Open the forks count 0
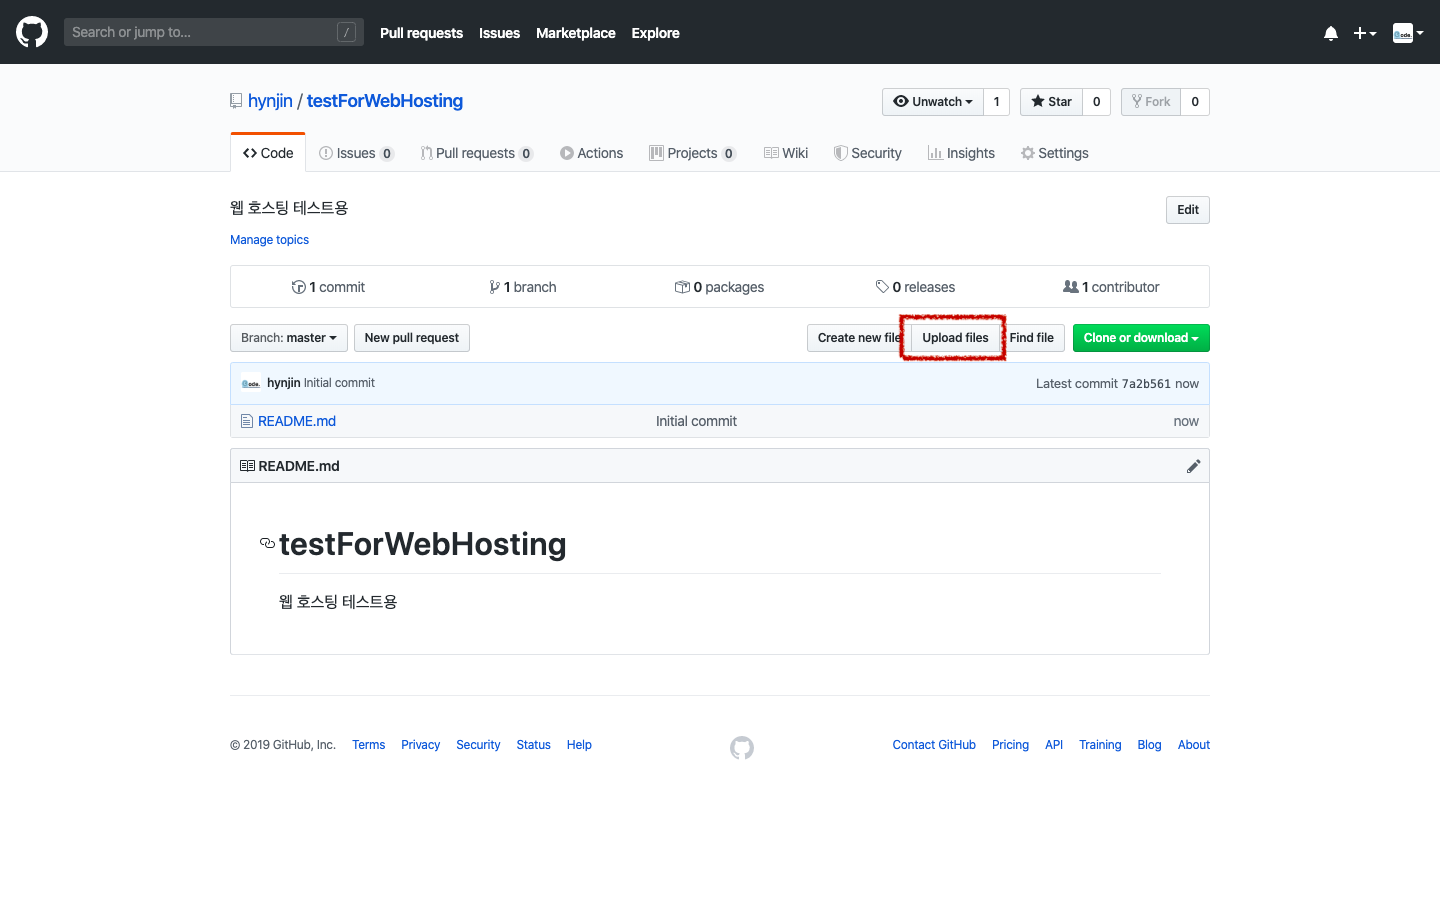Image resolution: width=1440 pixels, height=900 pixels. (x=1195, y=102)
